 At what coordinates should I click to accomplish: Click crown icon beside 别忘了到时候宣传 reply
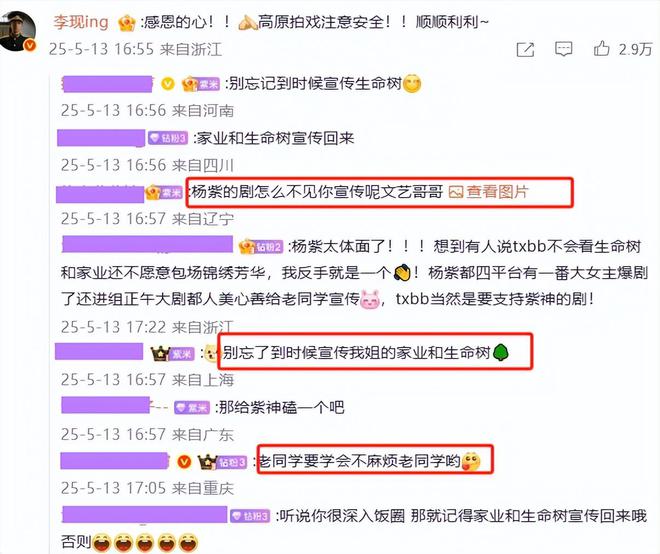click(x=160, y=353)
